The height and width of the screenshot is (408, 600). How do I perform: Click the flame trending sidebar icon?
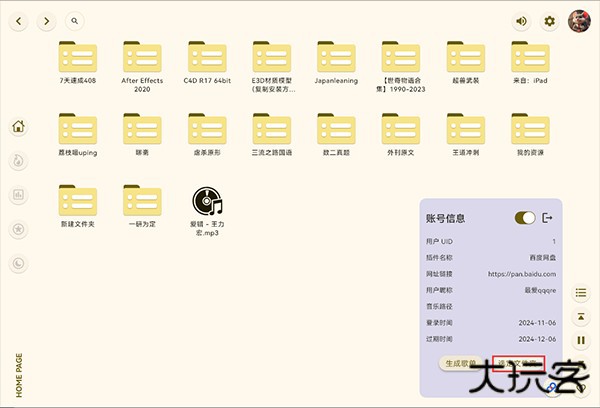(18, 161)
